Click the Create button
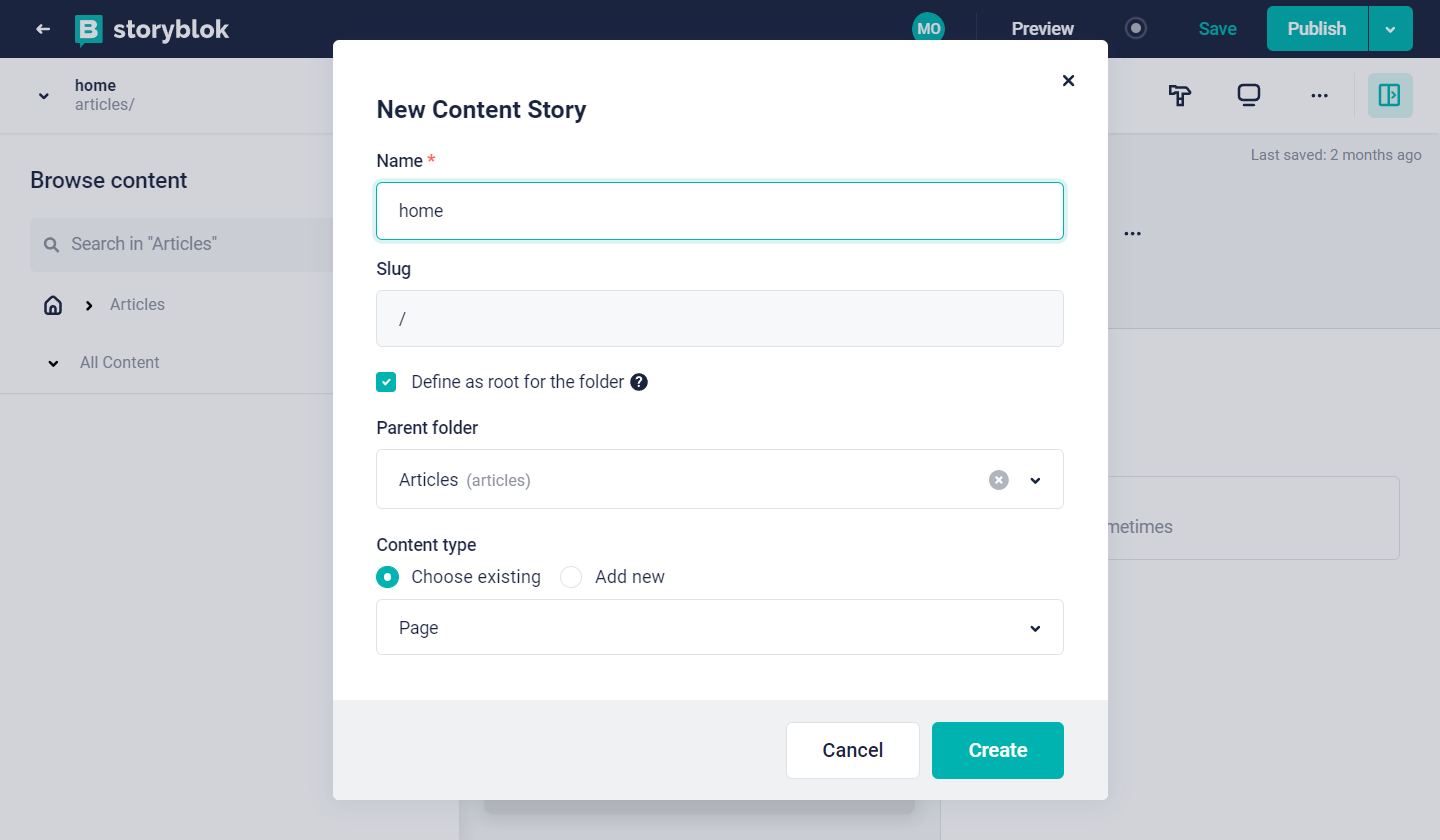This screenshot has height=840, width=1440. 997,750
